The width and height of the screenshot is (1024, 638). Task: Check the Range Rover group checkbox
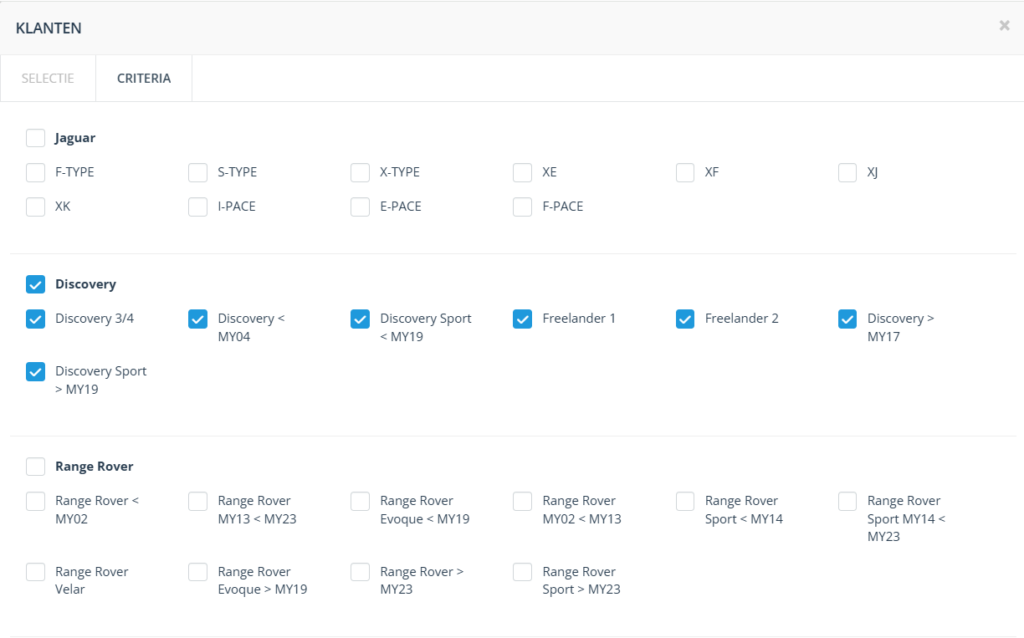click(35, 467)
